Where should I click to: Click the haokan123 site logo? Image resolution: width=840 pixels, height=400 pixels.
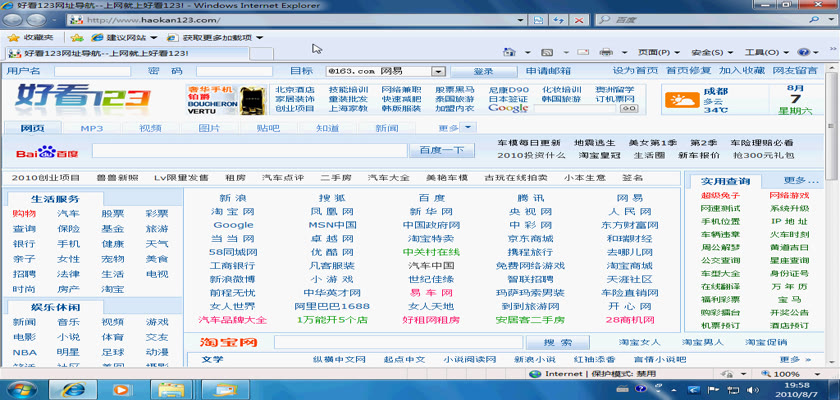click(66, 98)
